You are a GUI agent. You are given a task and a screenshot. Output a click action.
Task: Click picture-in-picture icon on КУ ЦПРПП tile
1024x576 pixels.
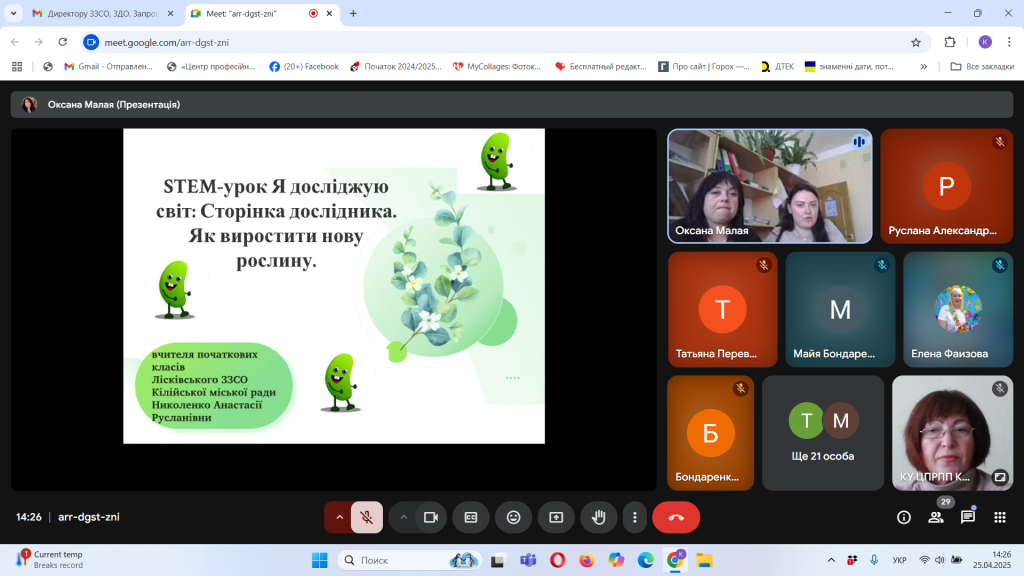(x=1000, y=477)
